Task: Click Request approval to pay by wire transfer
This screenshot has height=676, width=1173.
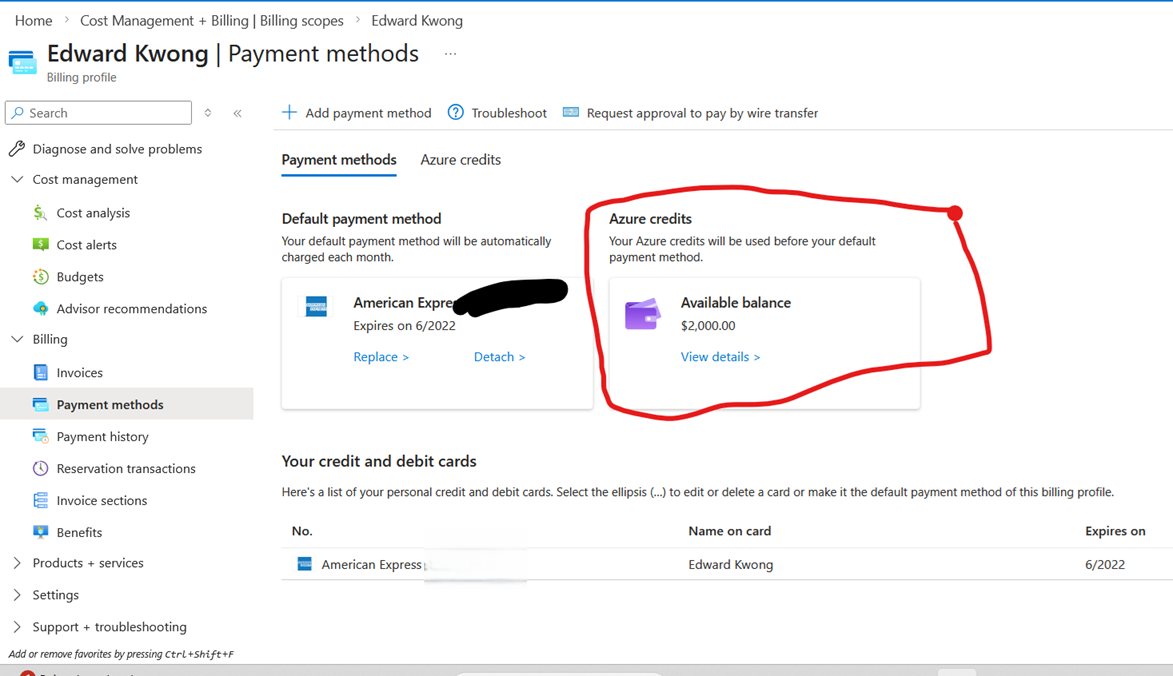Action: (690, 113)
